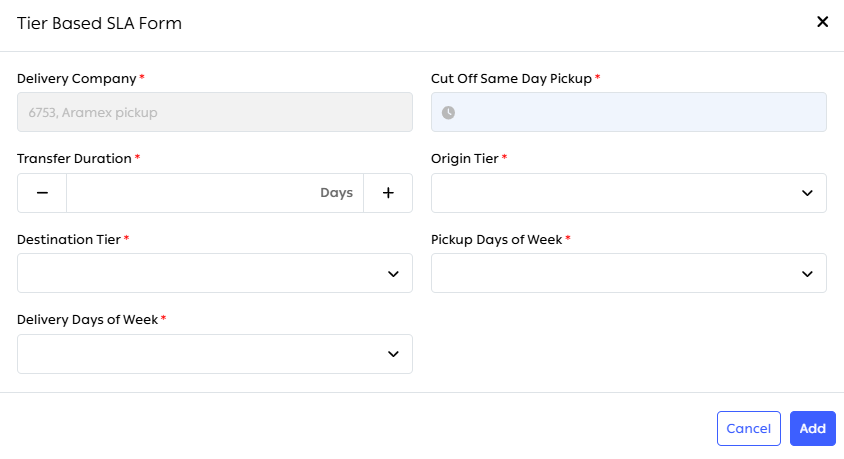Click the disabled Delivery Company field
The height and width of the screenshot is (459, 844).
pyautogui.click(x=215, y=113)
